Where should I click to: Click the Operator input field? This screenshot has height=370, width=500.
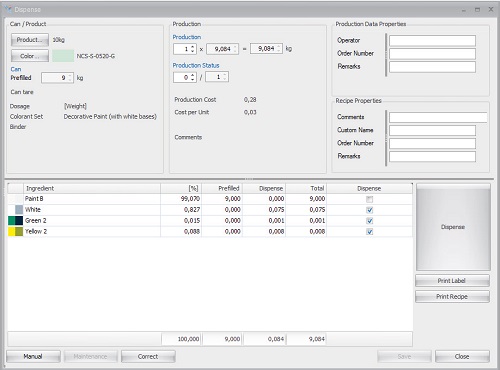[x=432, y=41]
